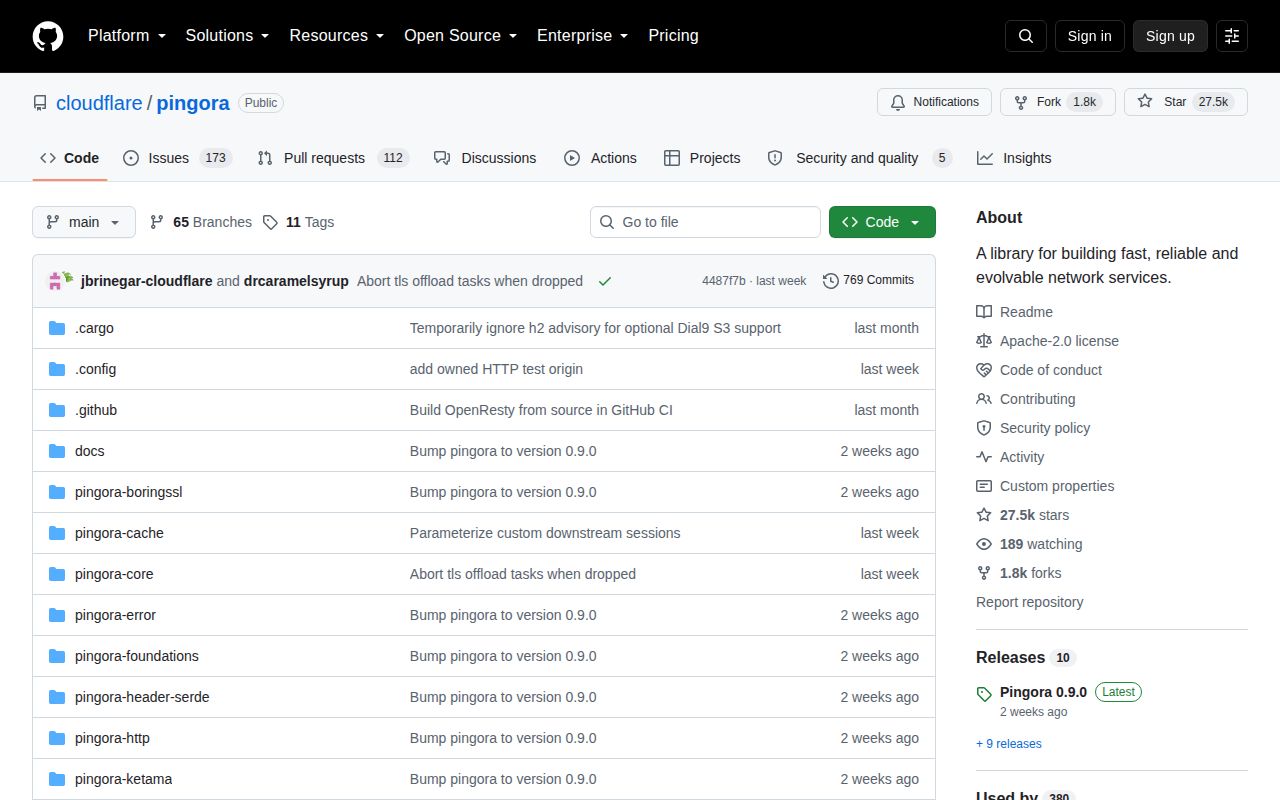
Task: Click the pingora-header-serde folder icon
Action: tap(57, 697)
